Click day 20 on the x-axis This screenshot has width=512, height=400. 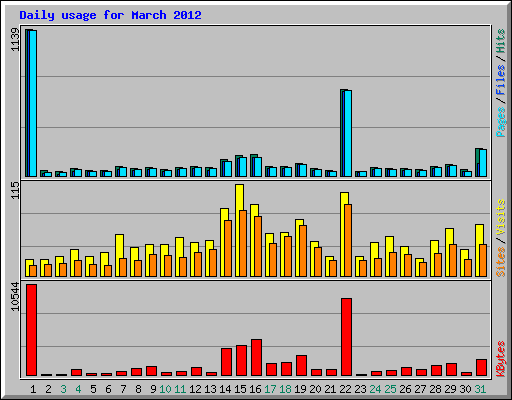(315, 389)
